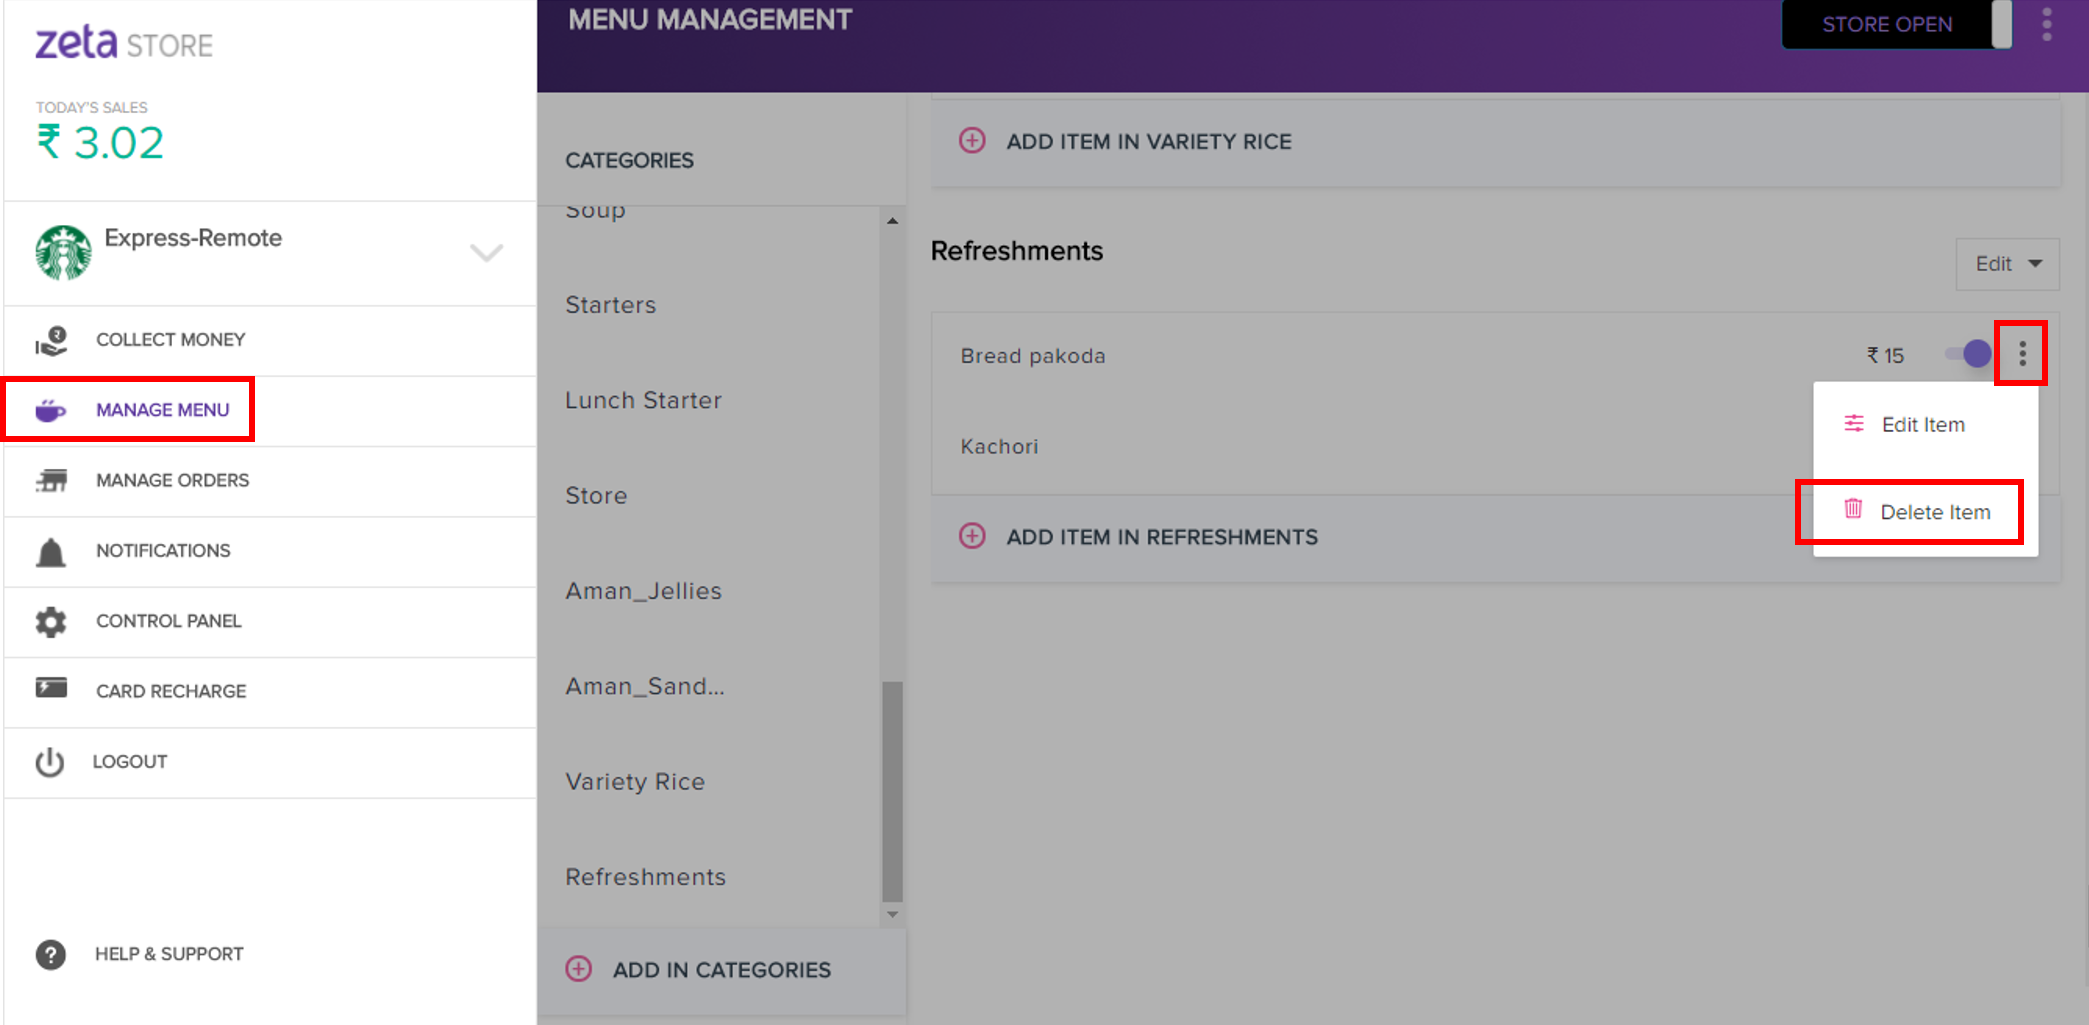Open Help & Support link
The image size is (2089, 1025).
[140, 954]
